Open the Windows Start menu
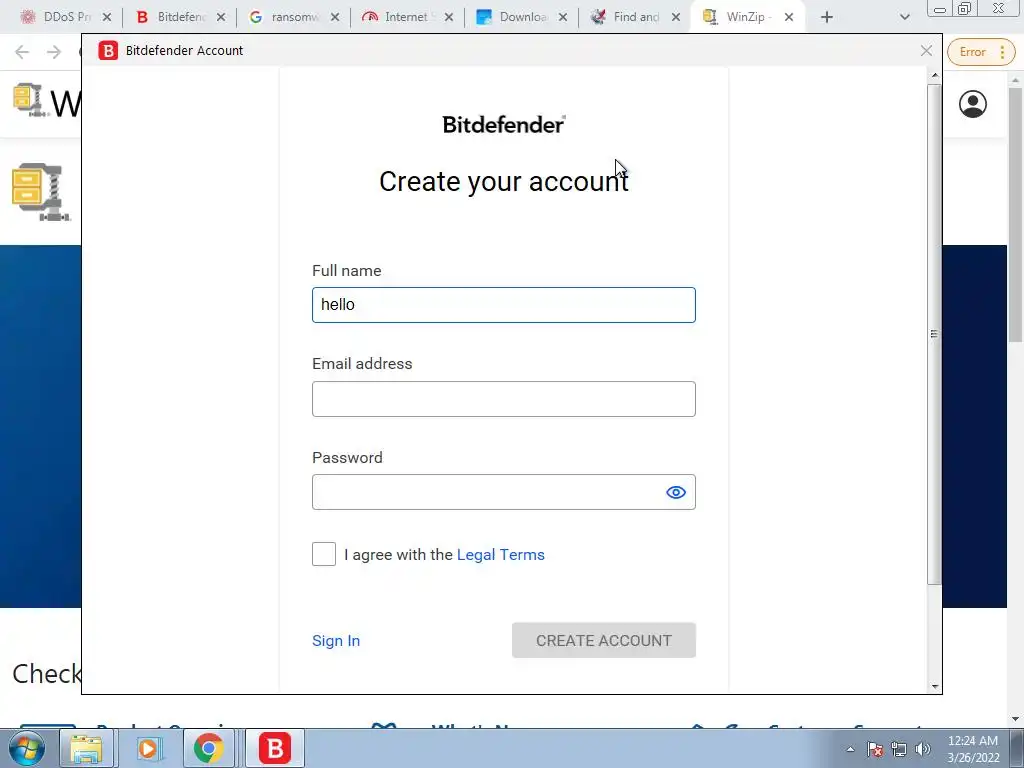 pos(26,748)
